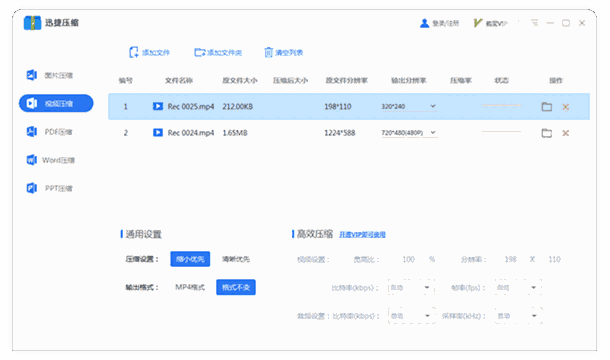610x360 pixels.
Task: Open output folder for Rec 0025.mp4
Action: click(547, 107)
